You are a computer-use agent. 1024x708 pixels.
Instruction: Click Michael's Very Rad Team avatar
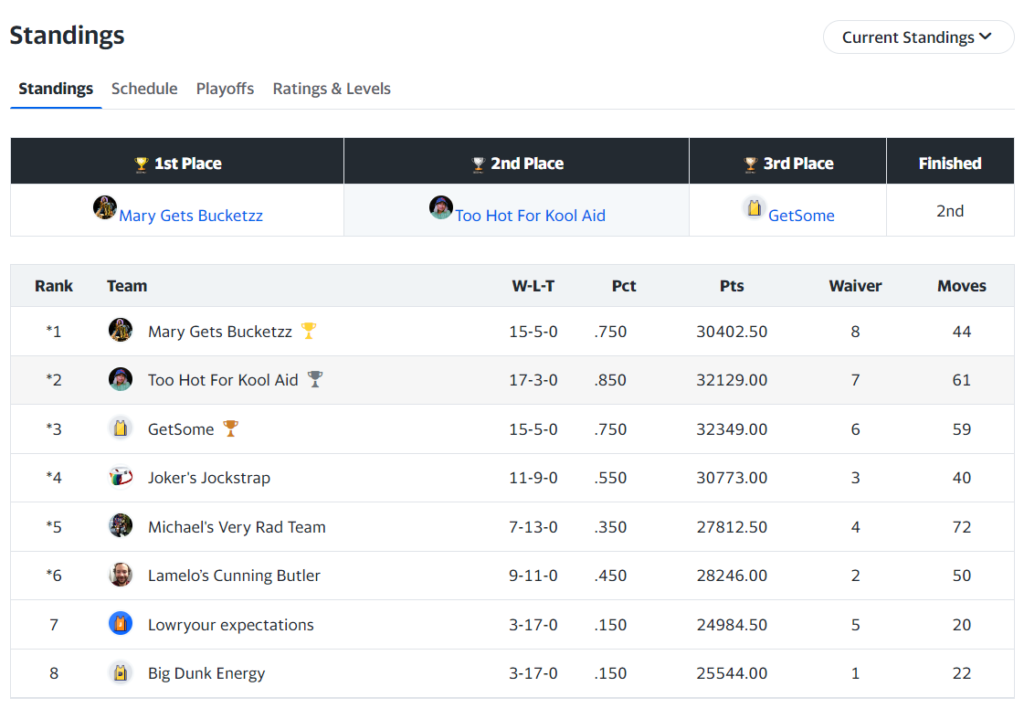point(120,526)
